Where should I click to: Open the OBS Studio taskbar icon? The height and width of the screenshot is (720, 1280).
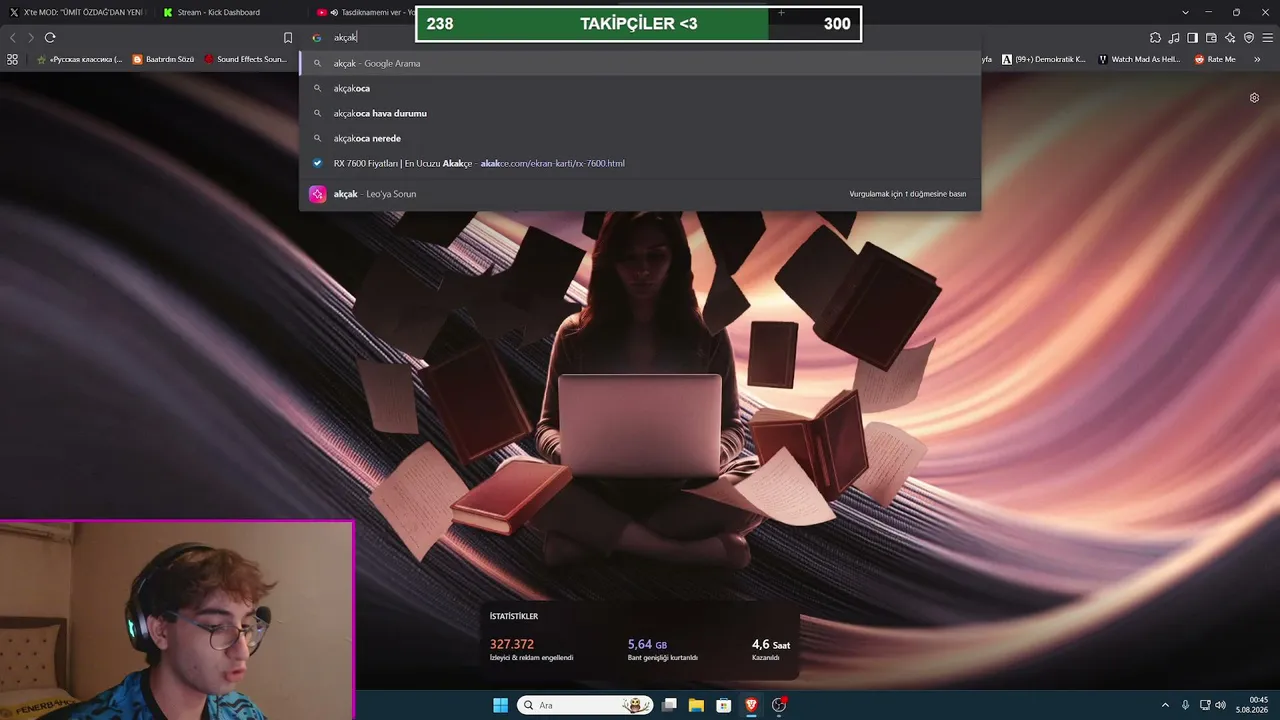[779, 705]
